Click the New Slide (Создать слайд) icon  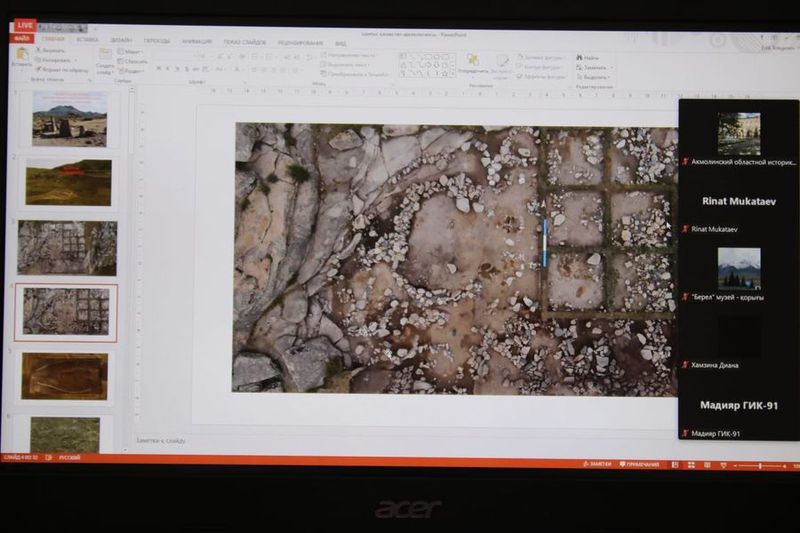click(x=104, y=59)
